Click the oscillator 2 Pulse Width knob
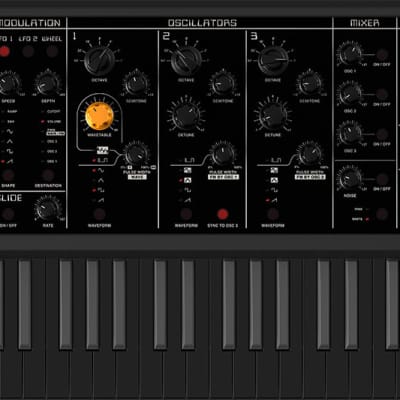400x400 pixels. click(x=223, y=153)
